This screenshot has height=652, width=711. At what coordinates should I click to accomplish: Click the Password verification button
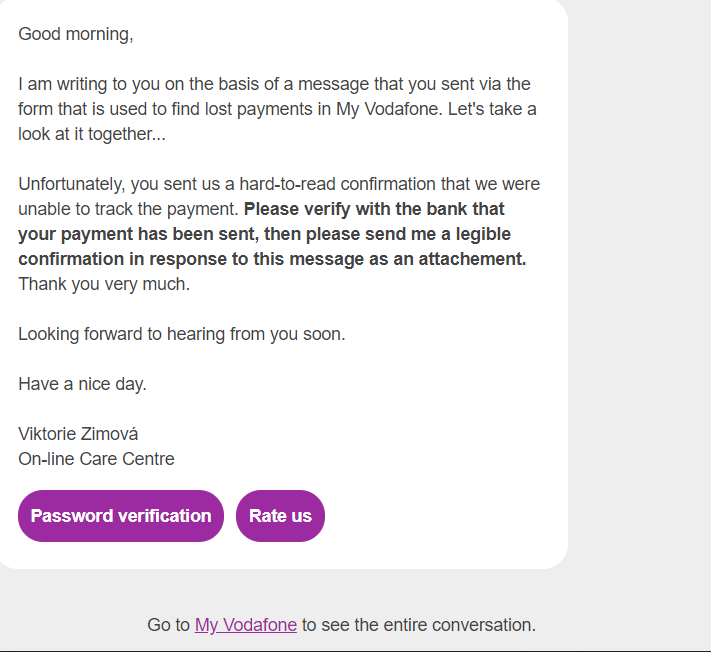pos(121,516)
